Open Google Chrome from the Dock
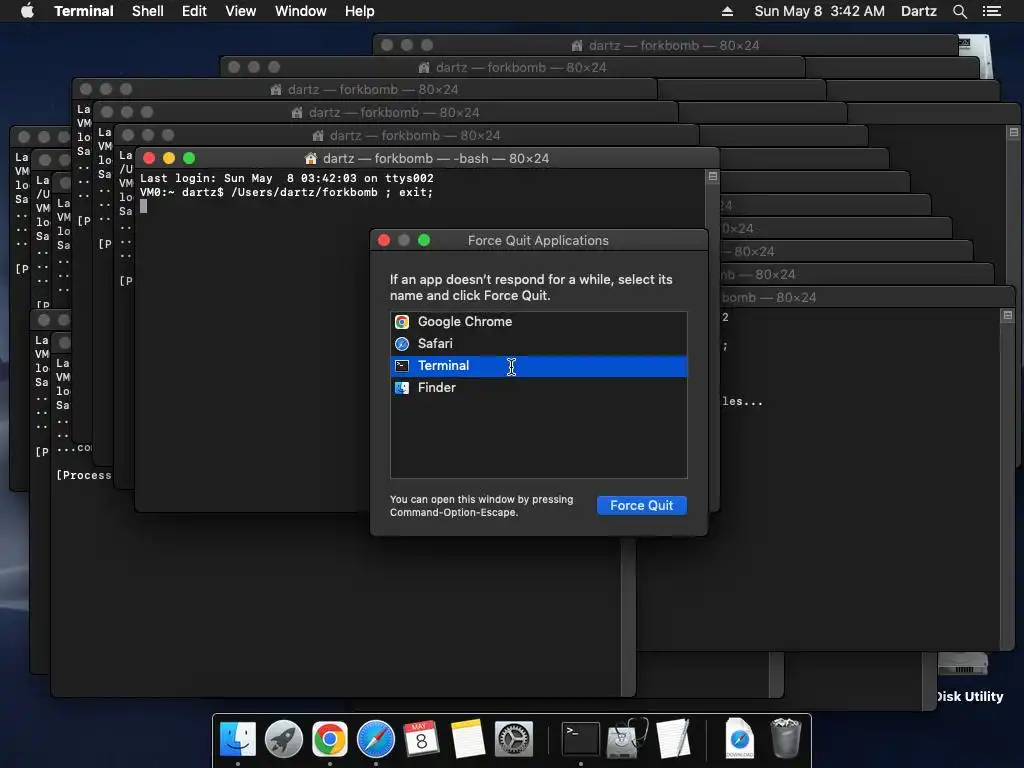 330,739
